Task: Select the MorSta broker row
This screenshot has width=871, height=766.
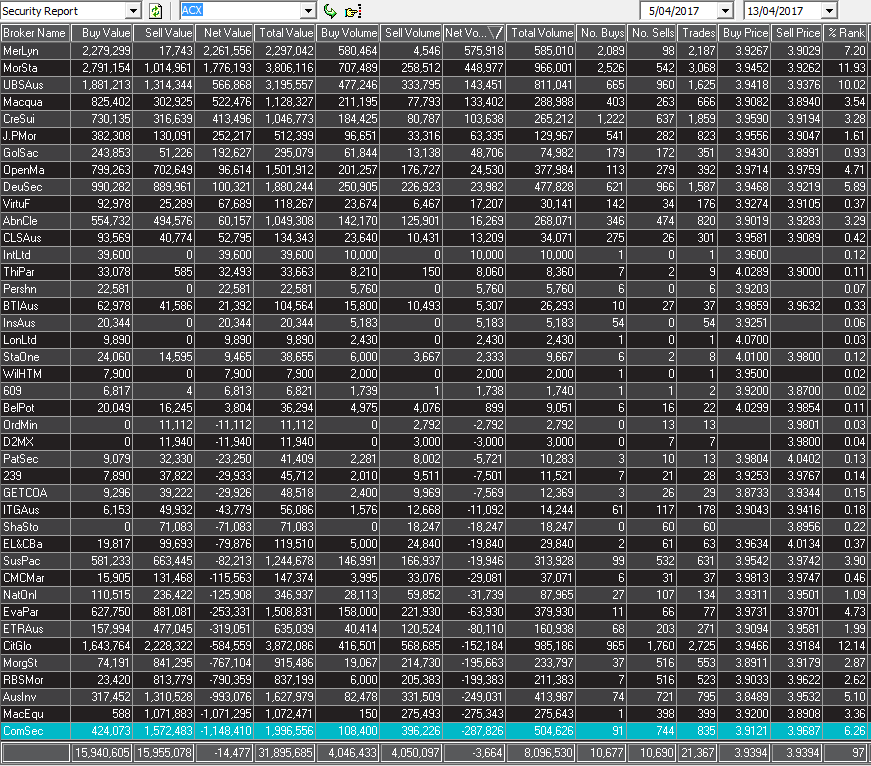Action: click(x=433, y=68)
